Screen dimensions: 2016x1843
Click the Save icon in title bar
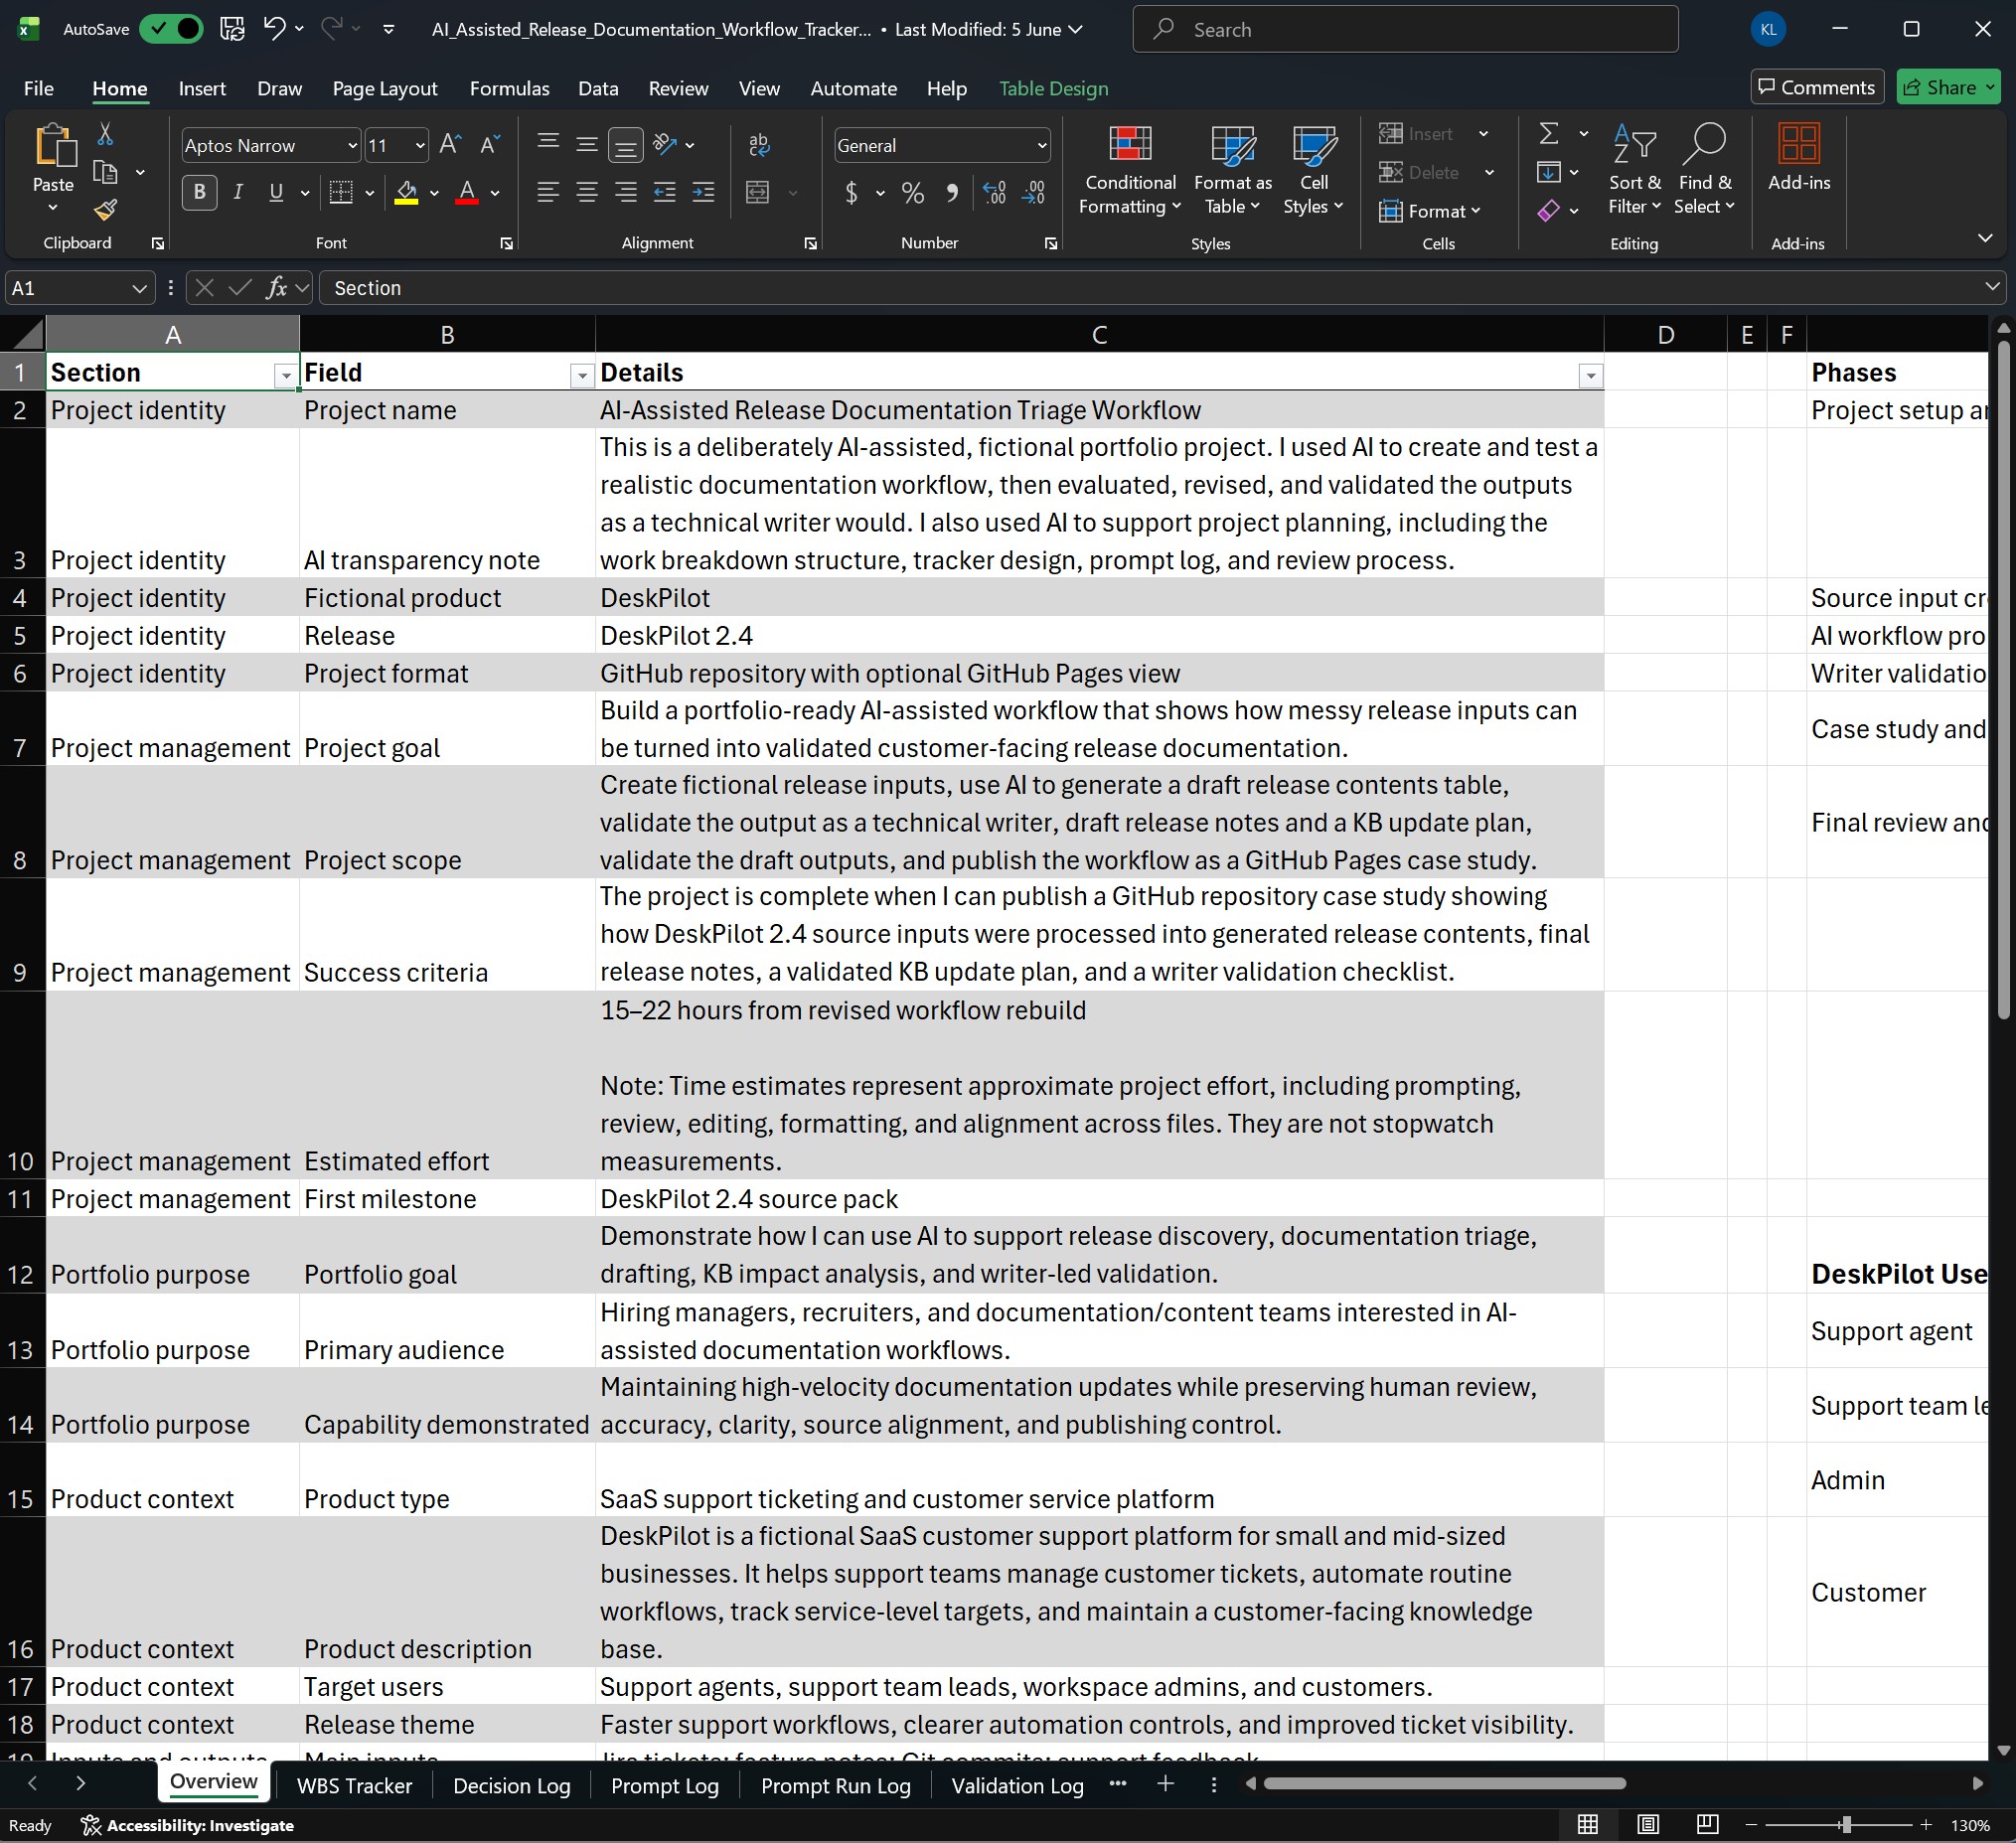(232, 29)
